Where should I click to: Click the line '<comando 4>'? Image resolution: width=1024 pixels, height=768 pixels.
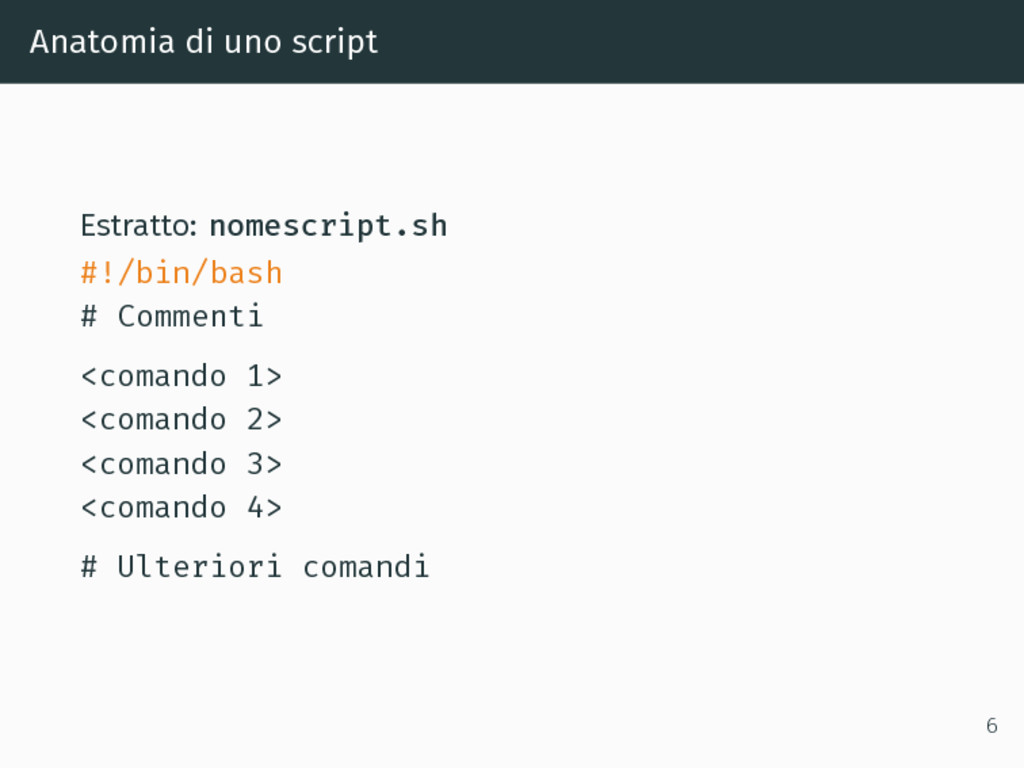click(182, 507)
